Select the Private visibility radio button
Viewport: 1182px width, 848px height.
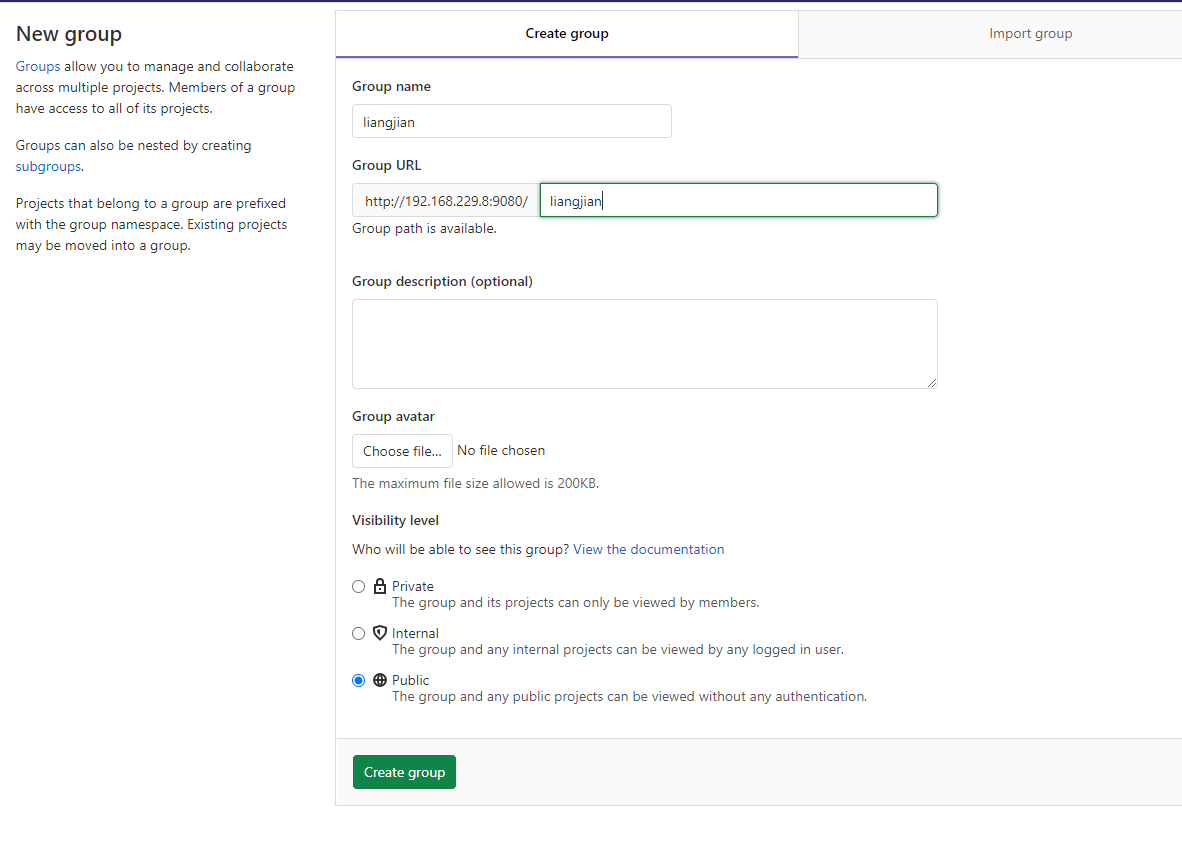pos(359,587)
